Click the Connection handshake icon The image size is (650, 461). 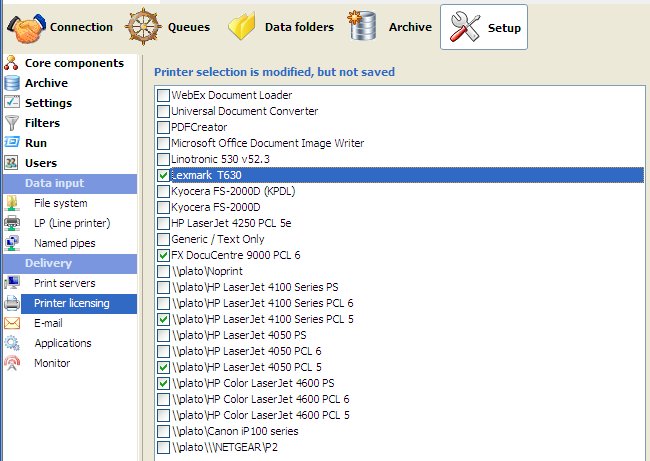[26, 28]
